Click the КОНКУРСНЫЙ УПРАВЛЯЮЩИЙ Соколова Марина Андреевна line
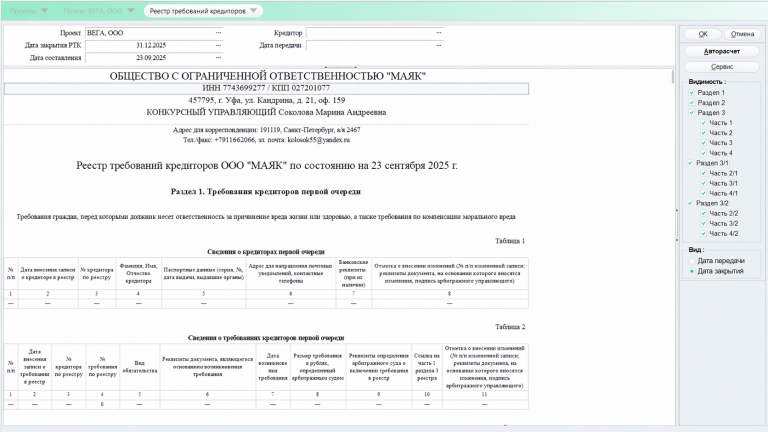The height and width of the screenshot is (432, 768). click(266, 113)
